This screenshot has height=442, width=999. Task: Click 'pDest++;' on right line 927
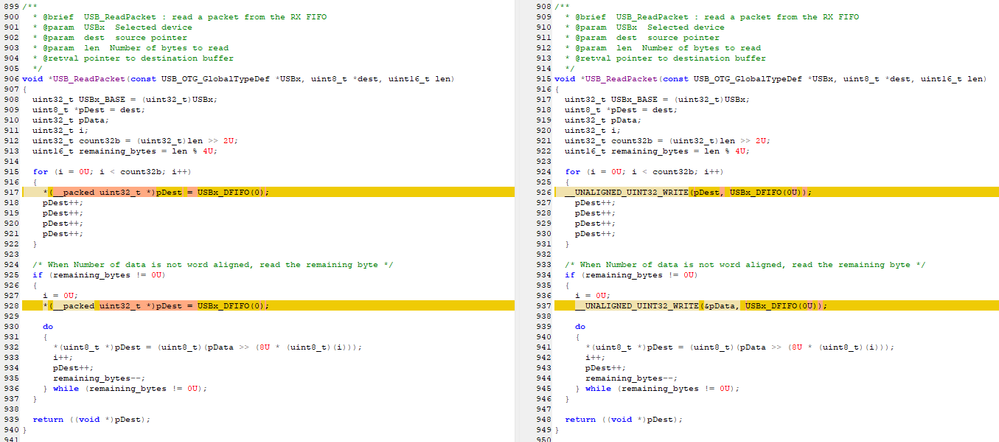click(x=596, y=203)
